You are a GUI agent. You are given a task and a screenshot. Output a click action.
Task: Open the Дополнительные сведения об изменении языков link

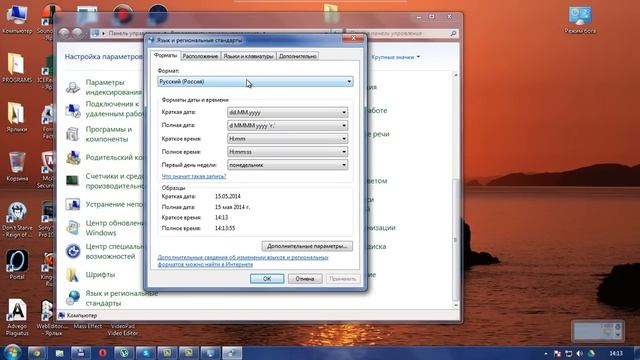point(243,261)
